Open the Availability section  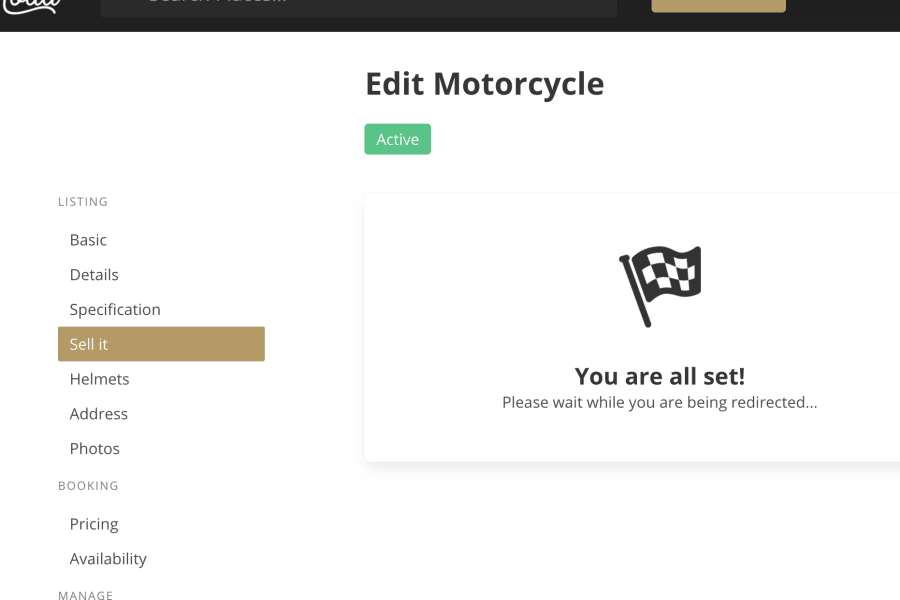point(108,559)
